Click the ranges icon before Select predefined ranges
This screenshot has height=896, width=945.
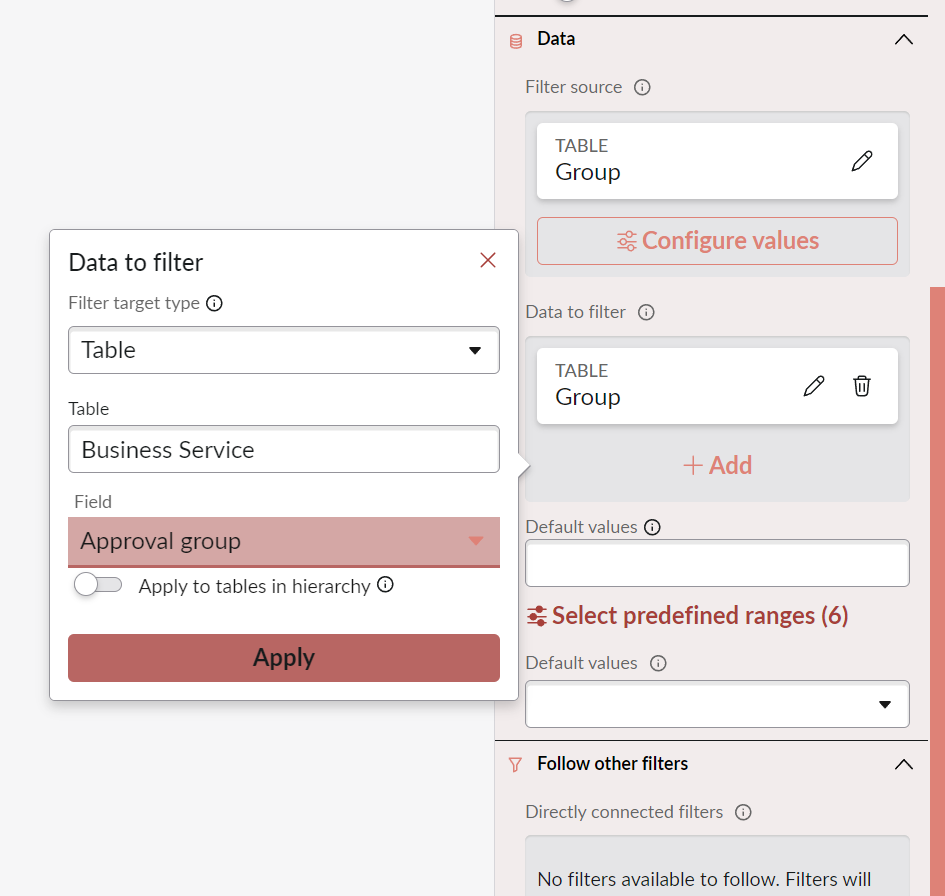538,615
